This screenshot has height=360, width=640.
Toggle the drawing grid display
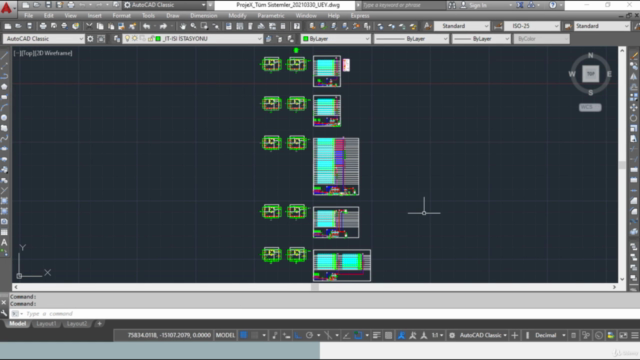pyautogui.click(x=244, y=335)
